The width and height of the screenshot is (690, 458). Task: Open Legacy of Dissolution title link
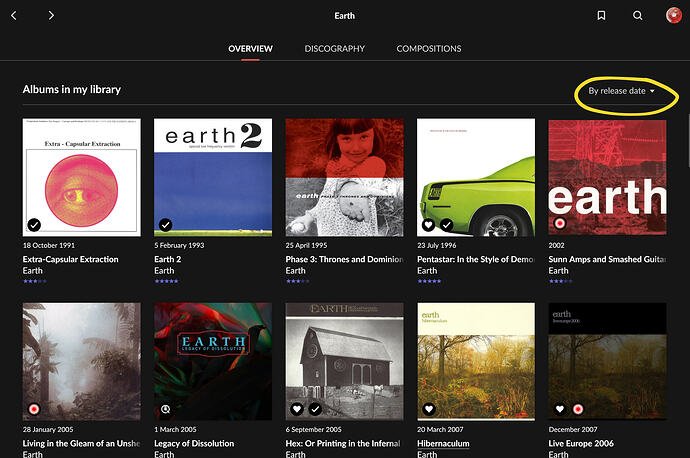(x=194, y=443)
